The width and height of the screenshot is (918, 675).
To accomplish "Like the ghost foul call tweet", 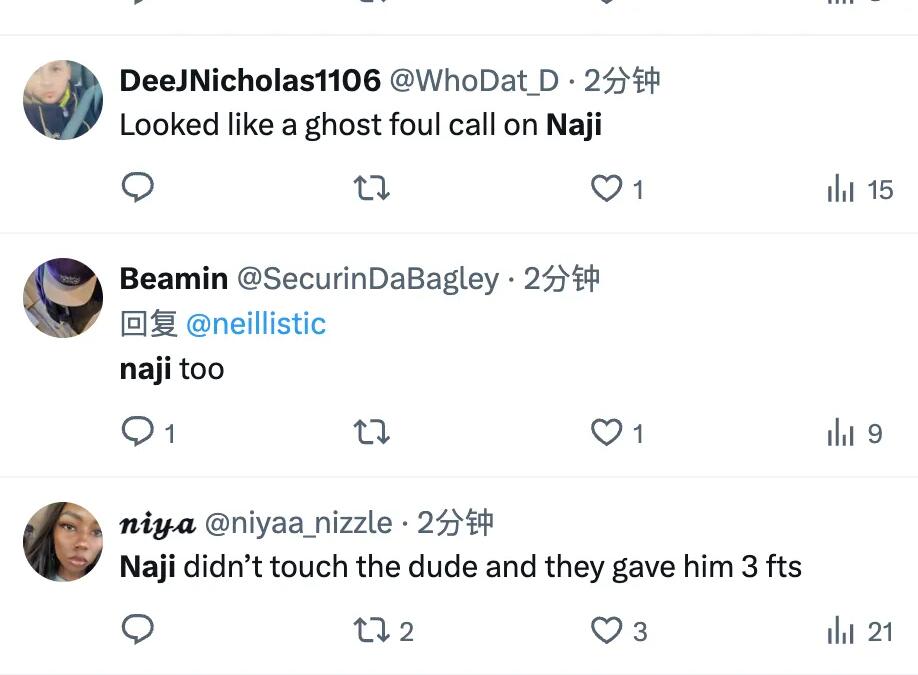I will point(607,188).
